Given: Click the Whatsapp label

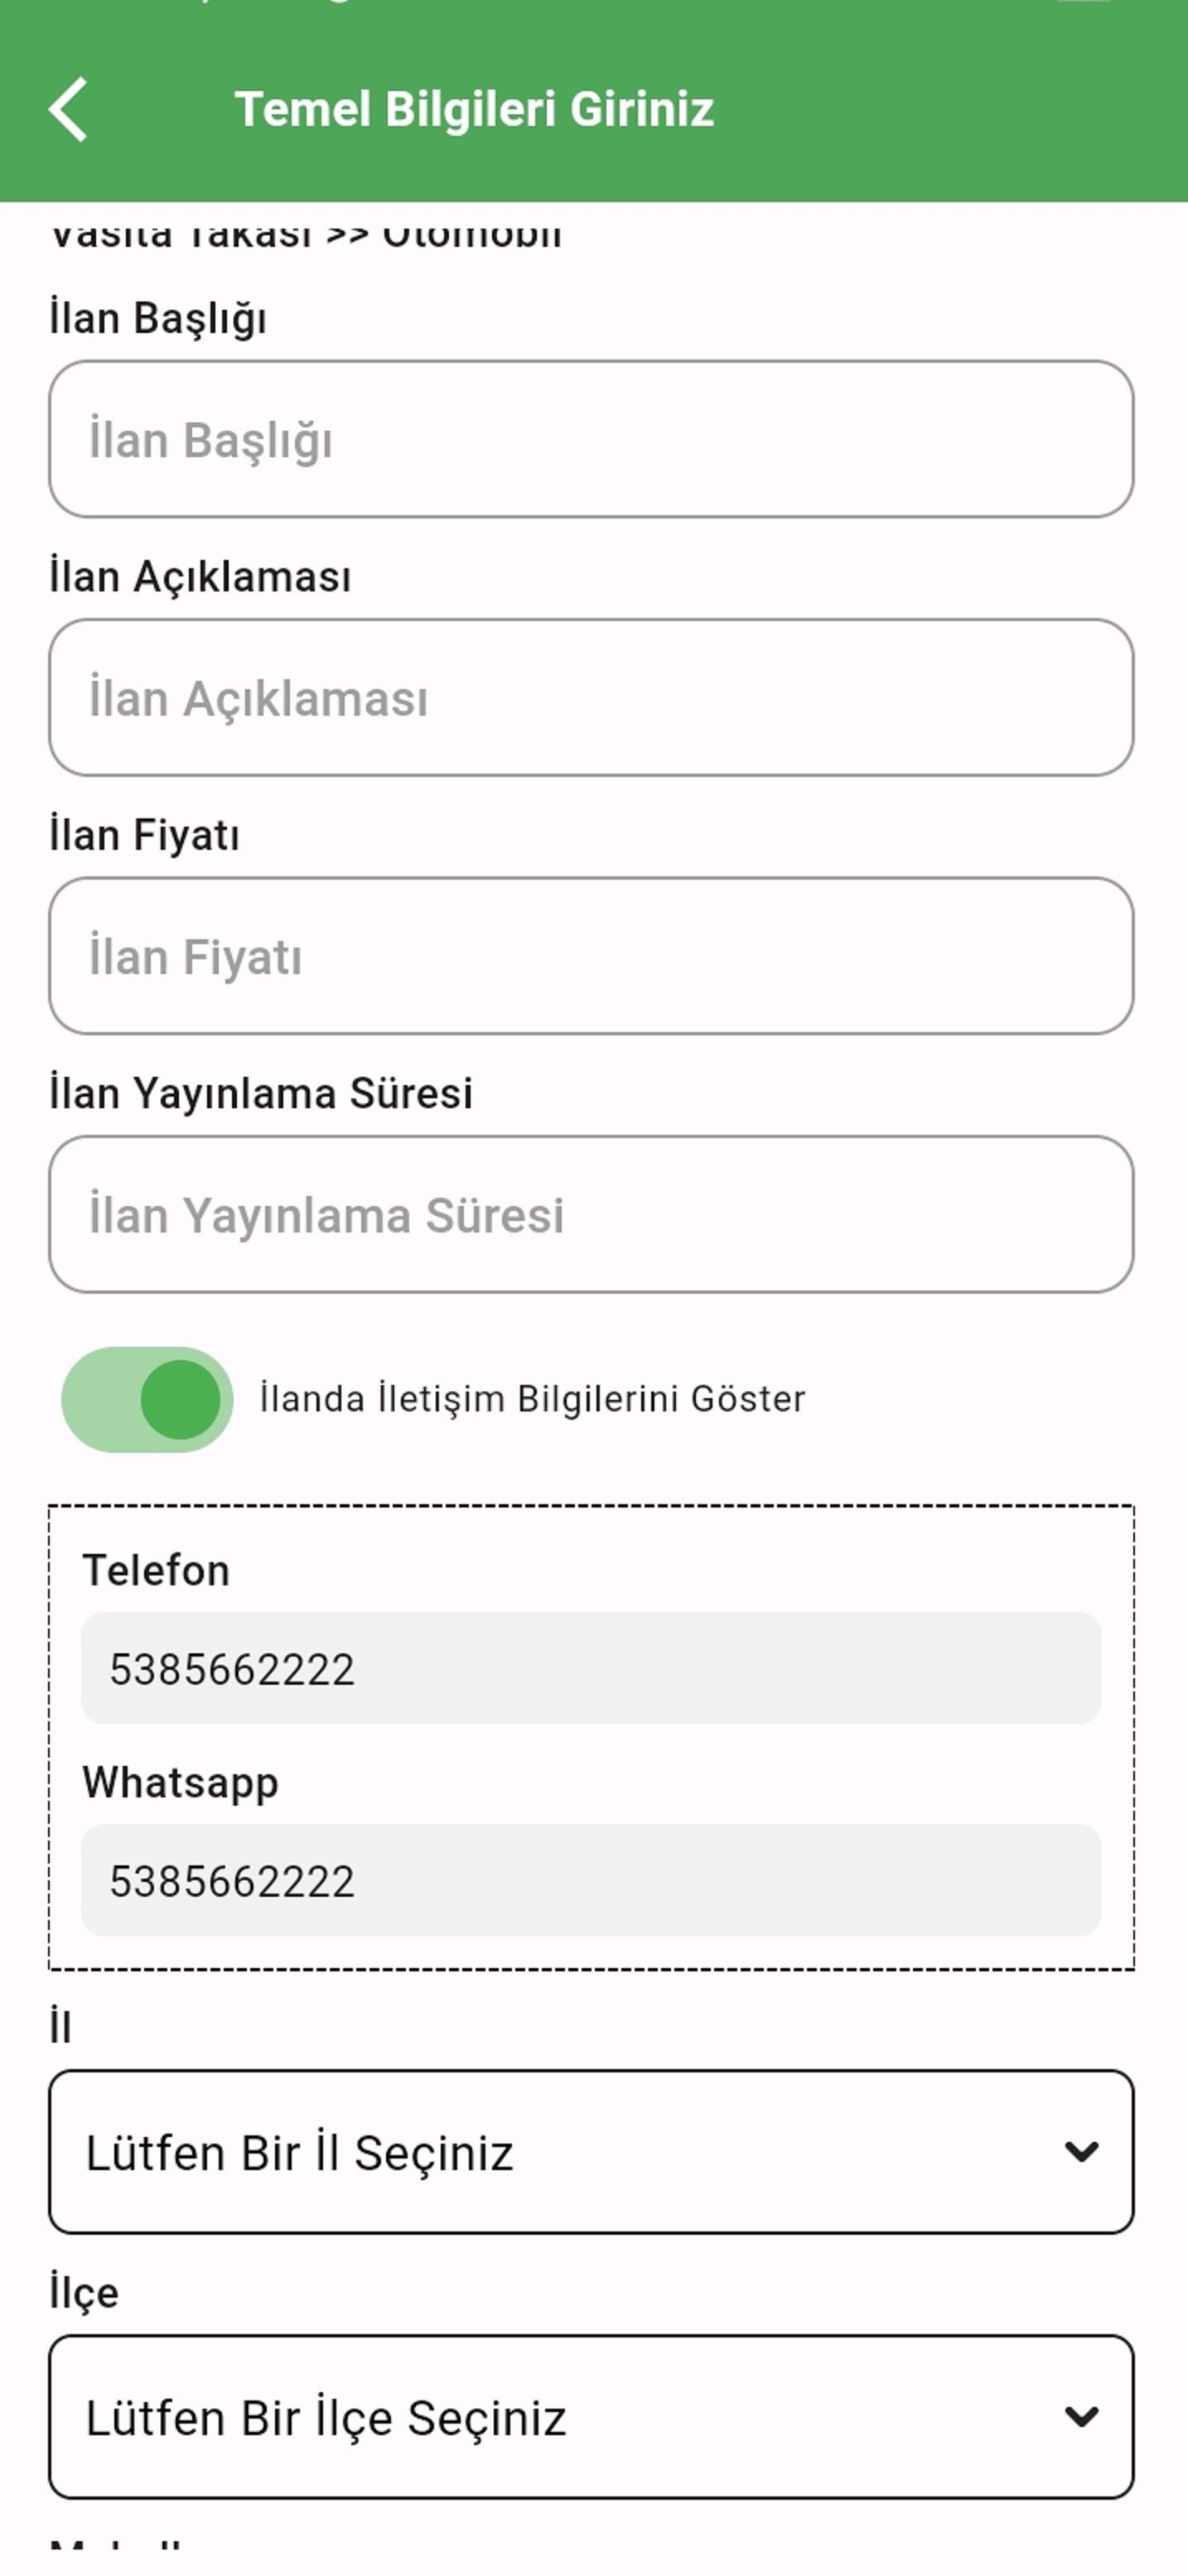Looking at the screenshot, I should point(180,1783).
